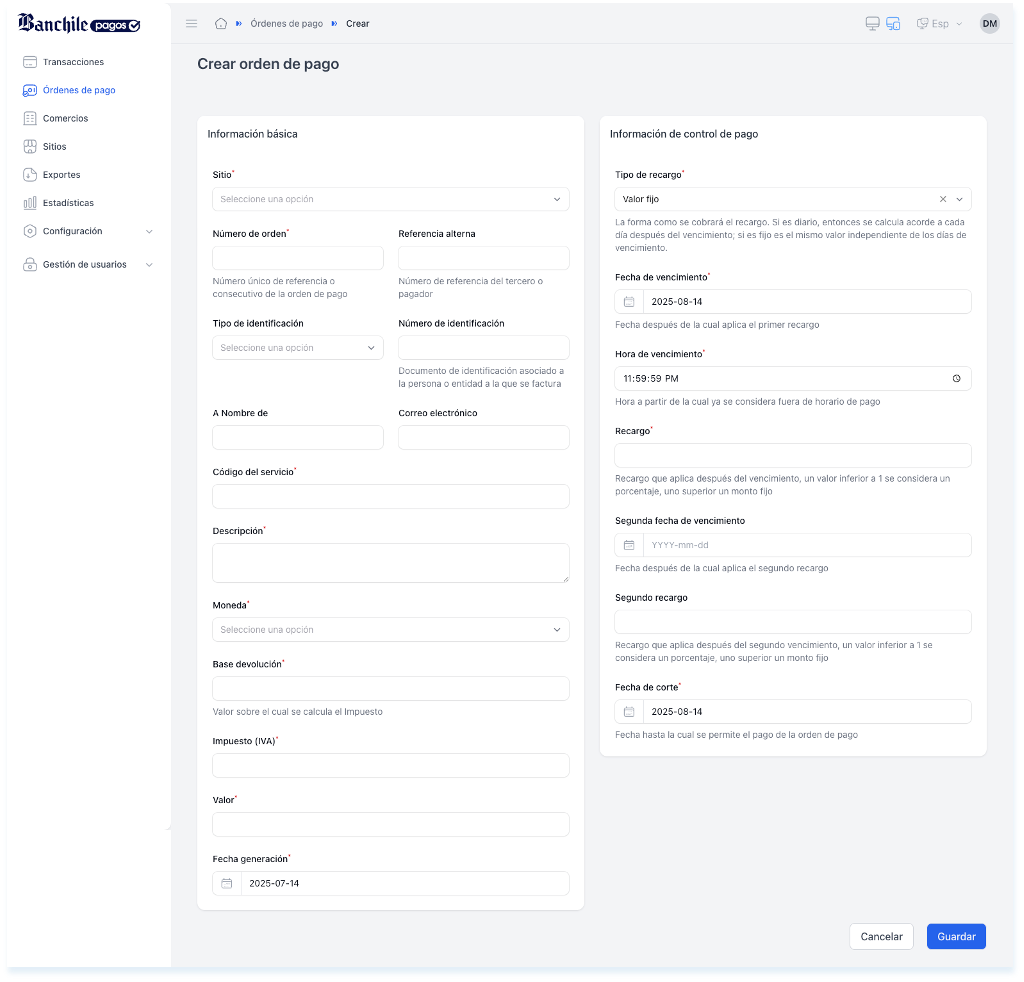
Task: Open the Tipo de recargo dropdown
Action: point(793,199)
